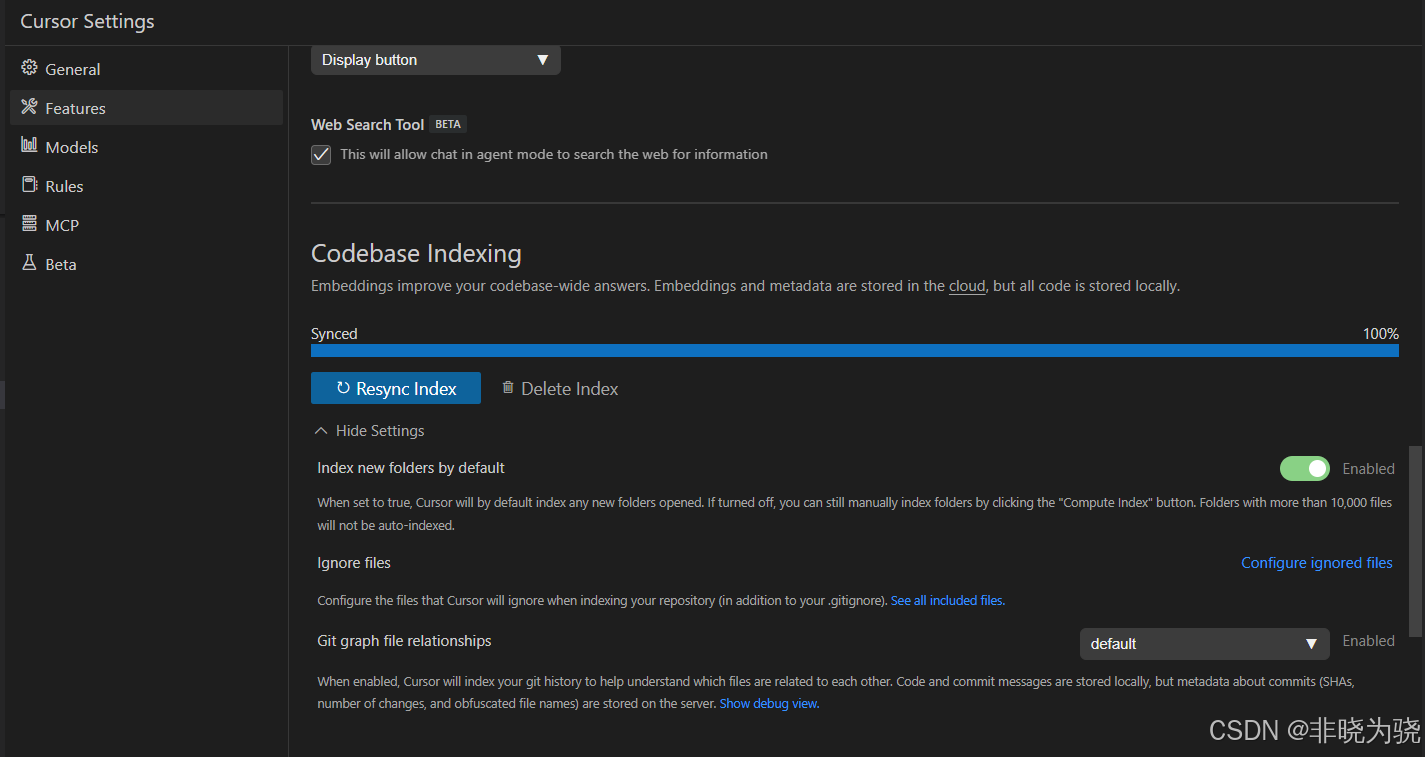Click the 100% progress label
The width and height of the screenshot is (1425, 757).
click(1381, 334)
